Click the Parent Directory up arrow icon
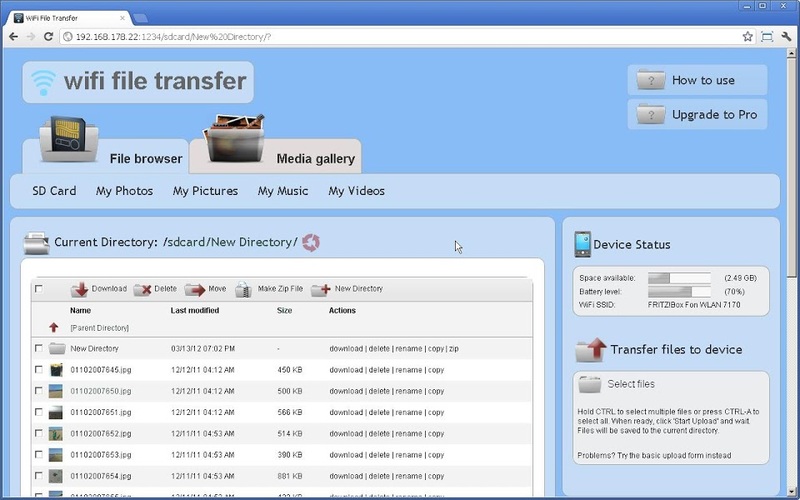 pos(54,328)
